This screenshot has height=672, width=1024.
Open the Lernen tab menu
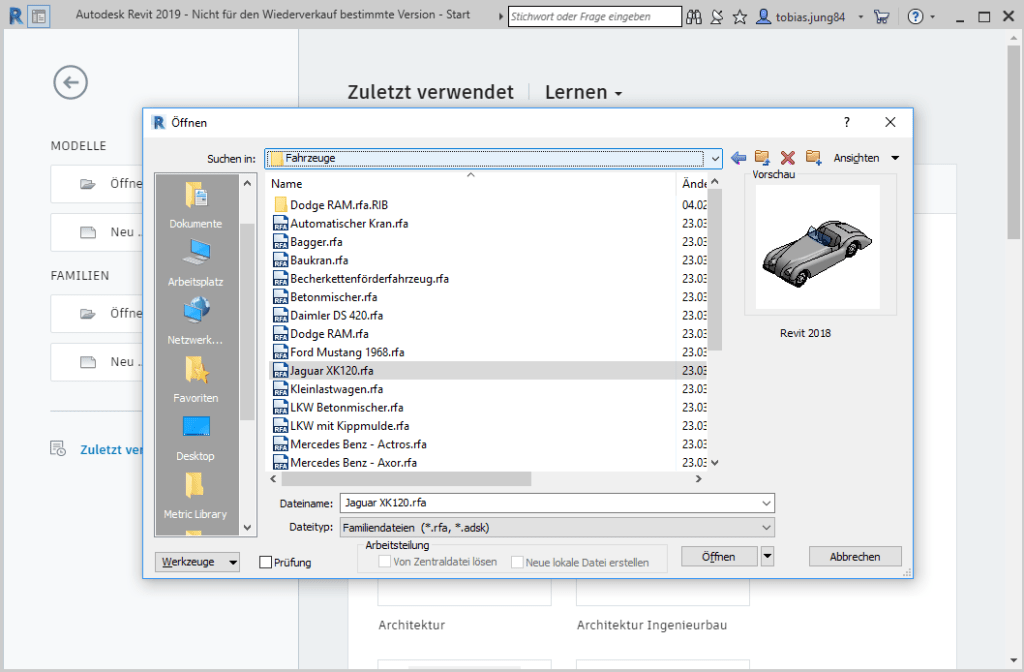(x=583, y=92)
